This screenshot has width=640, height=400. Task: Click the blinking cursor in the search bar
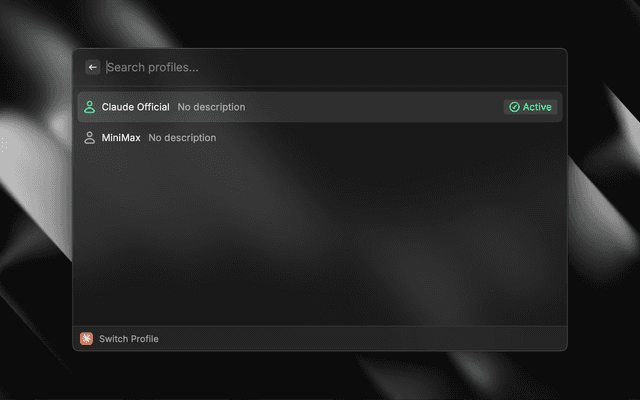click(107, 67)
